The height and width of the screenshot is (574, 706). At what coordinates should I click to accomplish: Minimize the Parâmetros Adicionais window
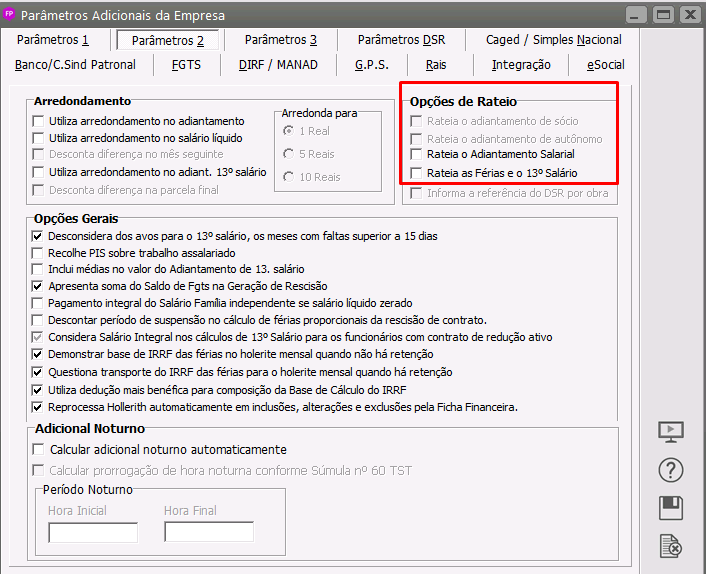(x=635, y=14)
